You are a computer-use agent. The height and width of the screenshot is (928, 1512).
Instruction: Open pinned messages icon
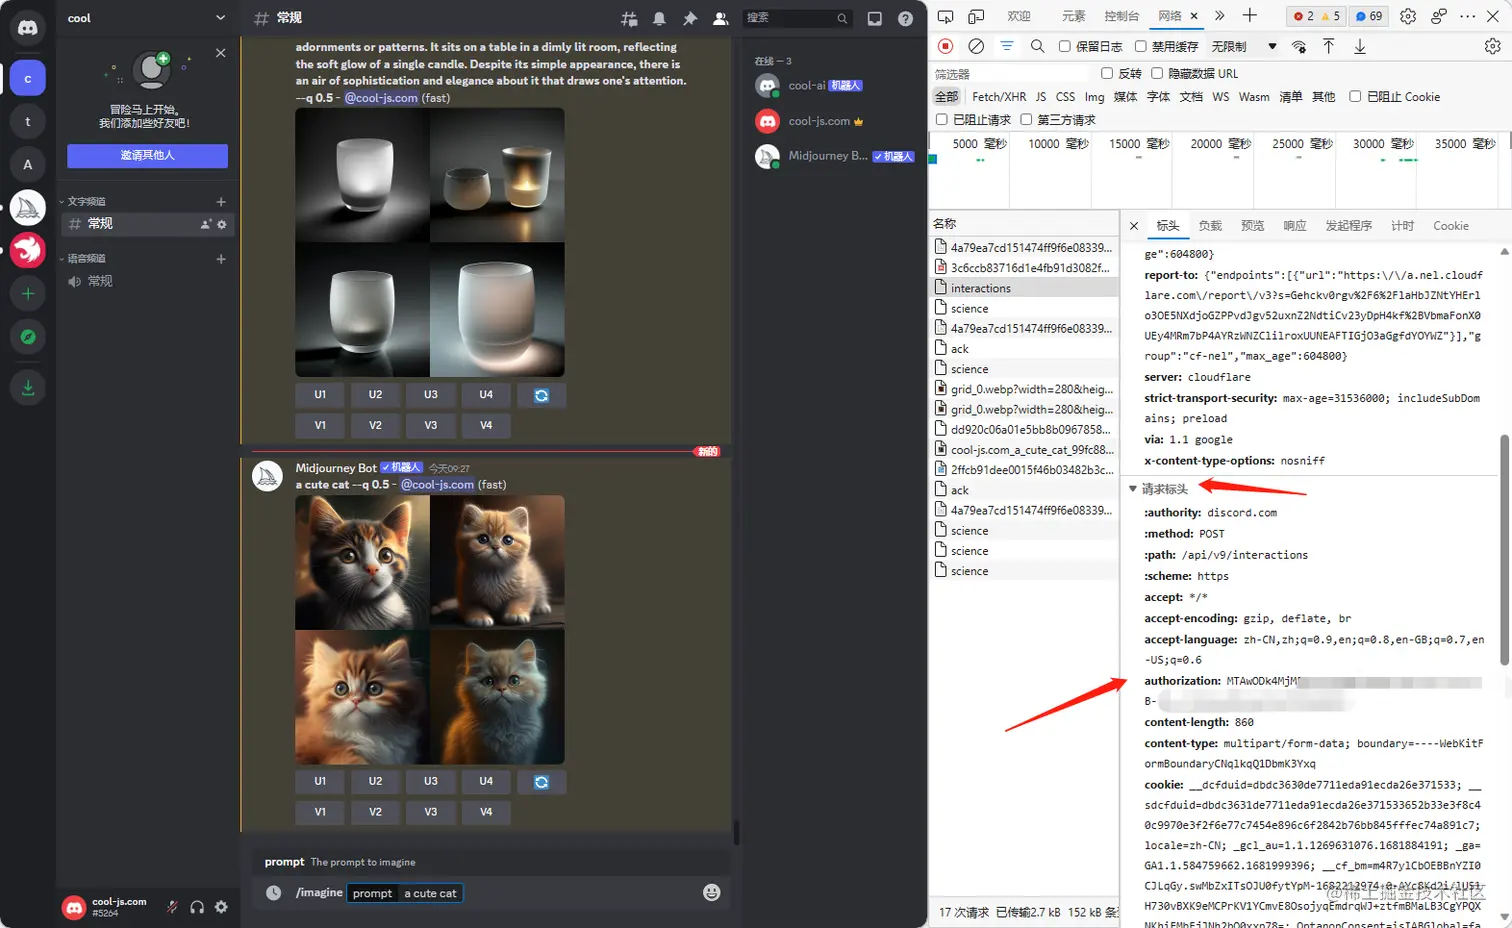tap(690, 18)
